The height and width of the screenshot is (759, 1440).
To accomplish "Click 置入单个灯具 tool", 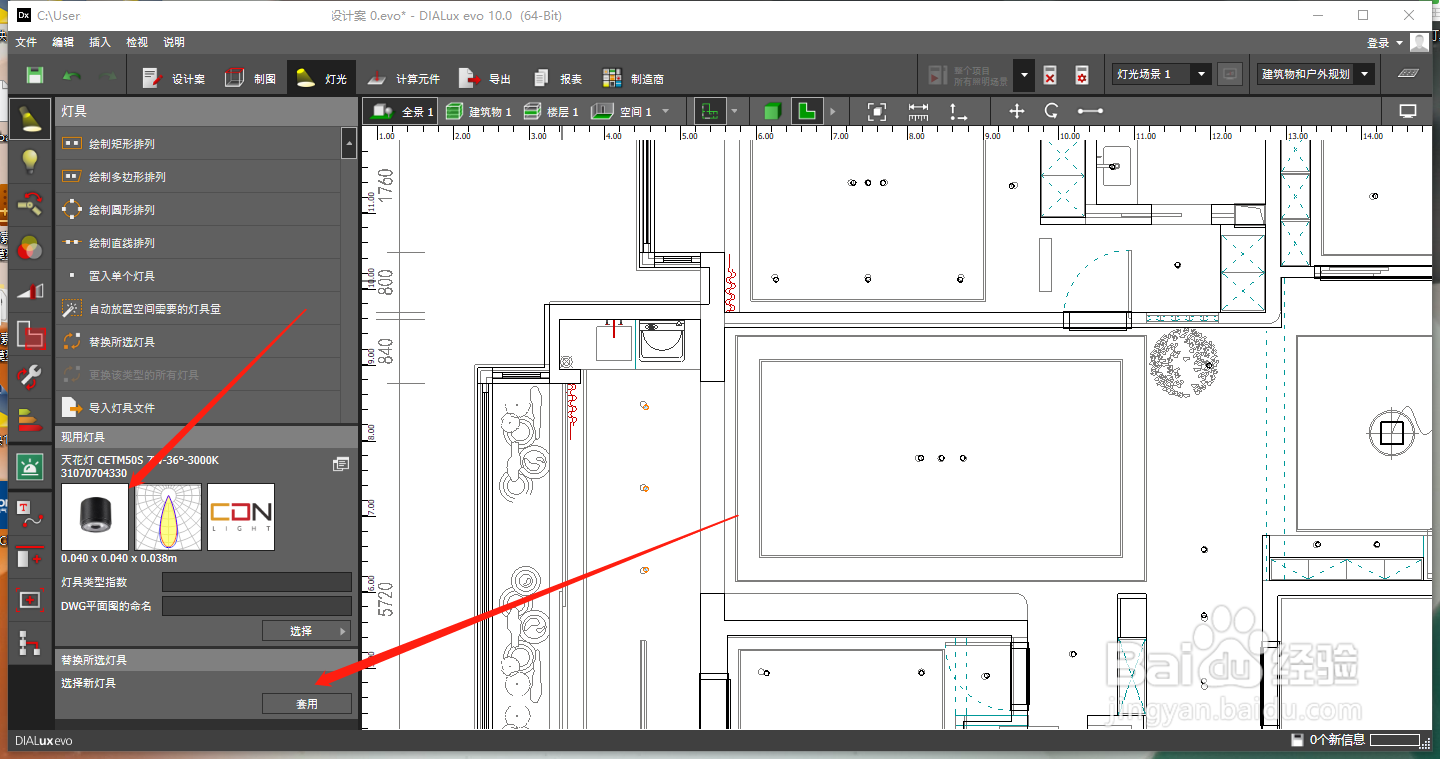I will [x=198, y=276].
